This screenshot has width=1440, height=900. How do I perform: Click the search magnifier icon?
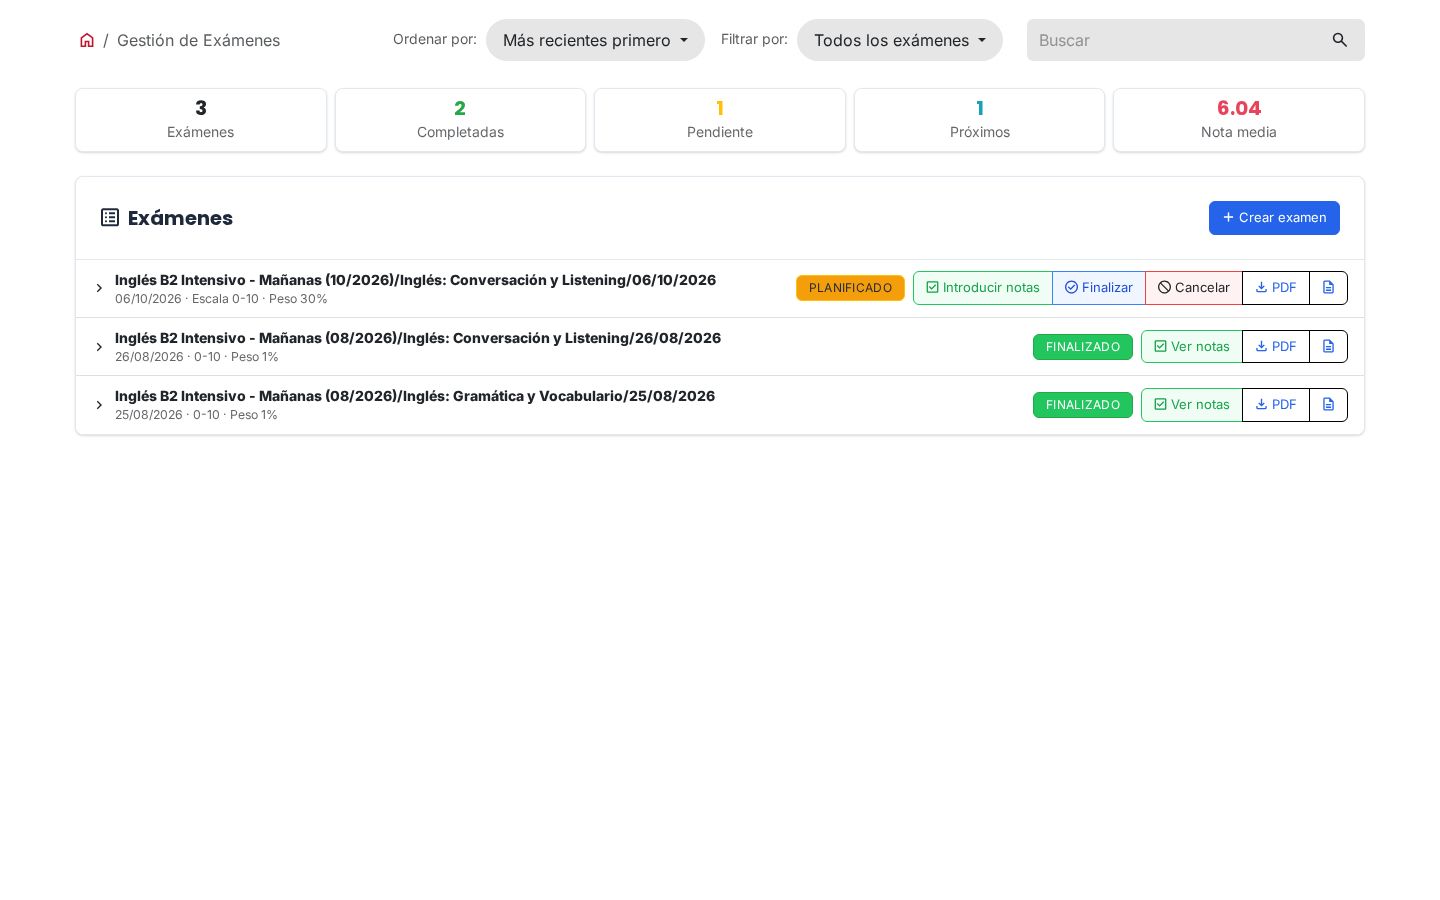(x=1340, y=40)
